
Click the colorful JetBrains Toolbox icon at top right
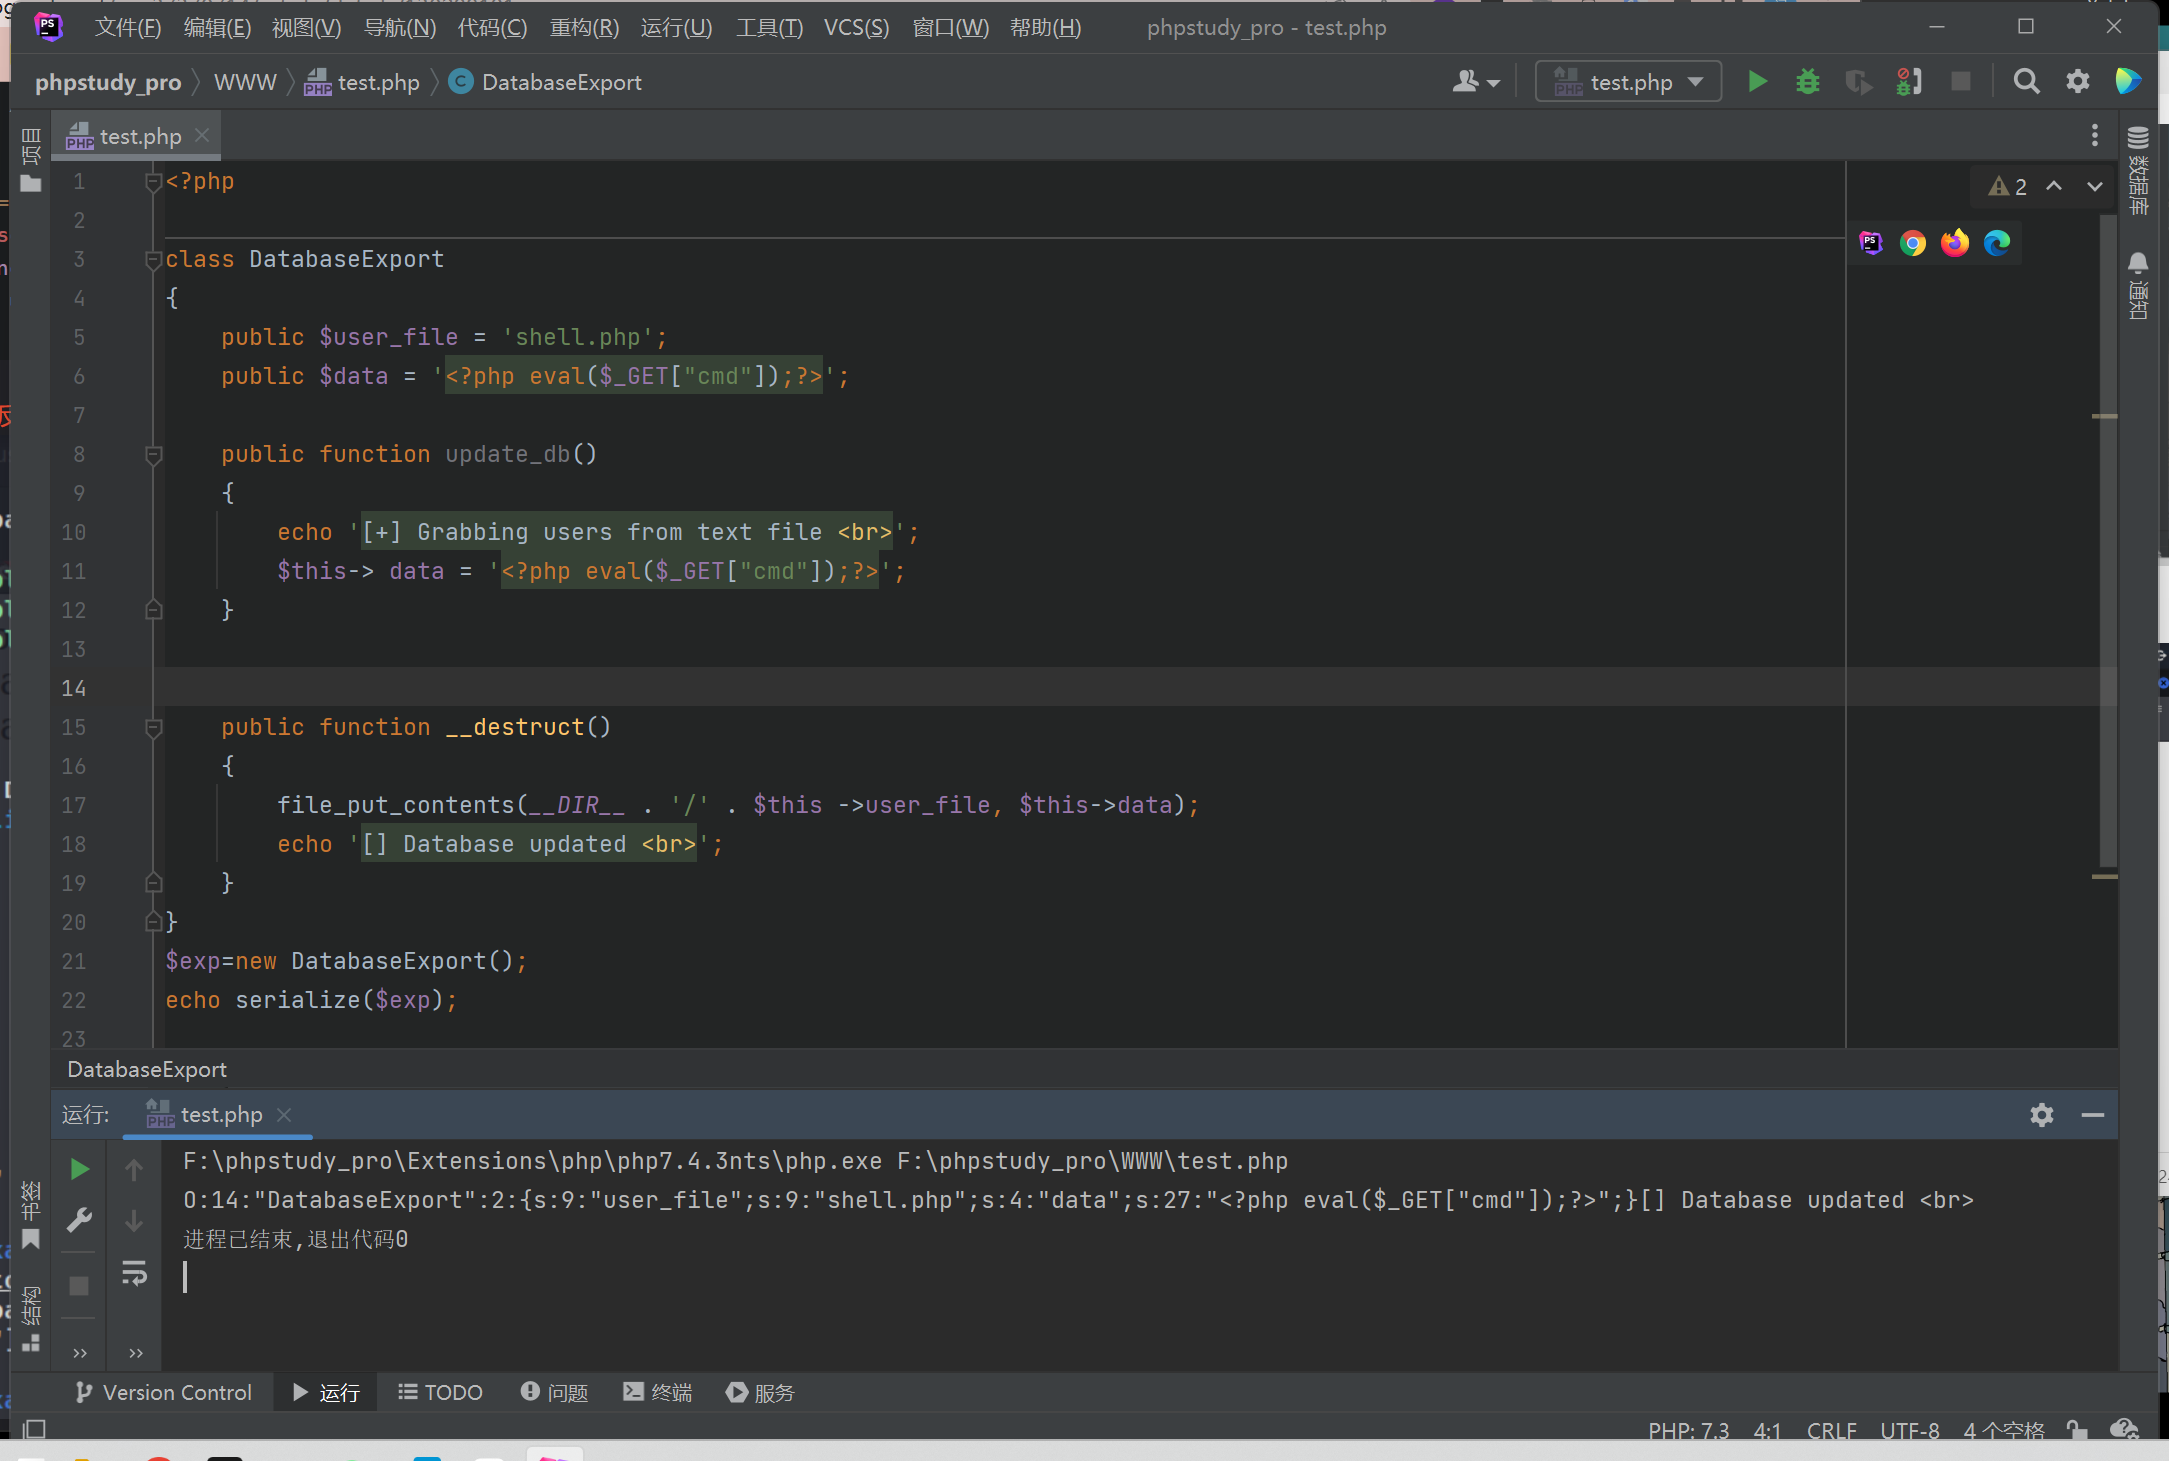[2128, 81]
